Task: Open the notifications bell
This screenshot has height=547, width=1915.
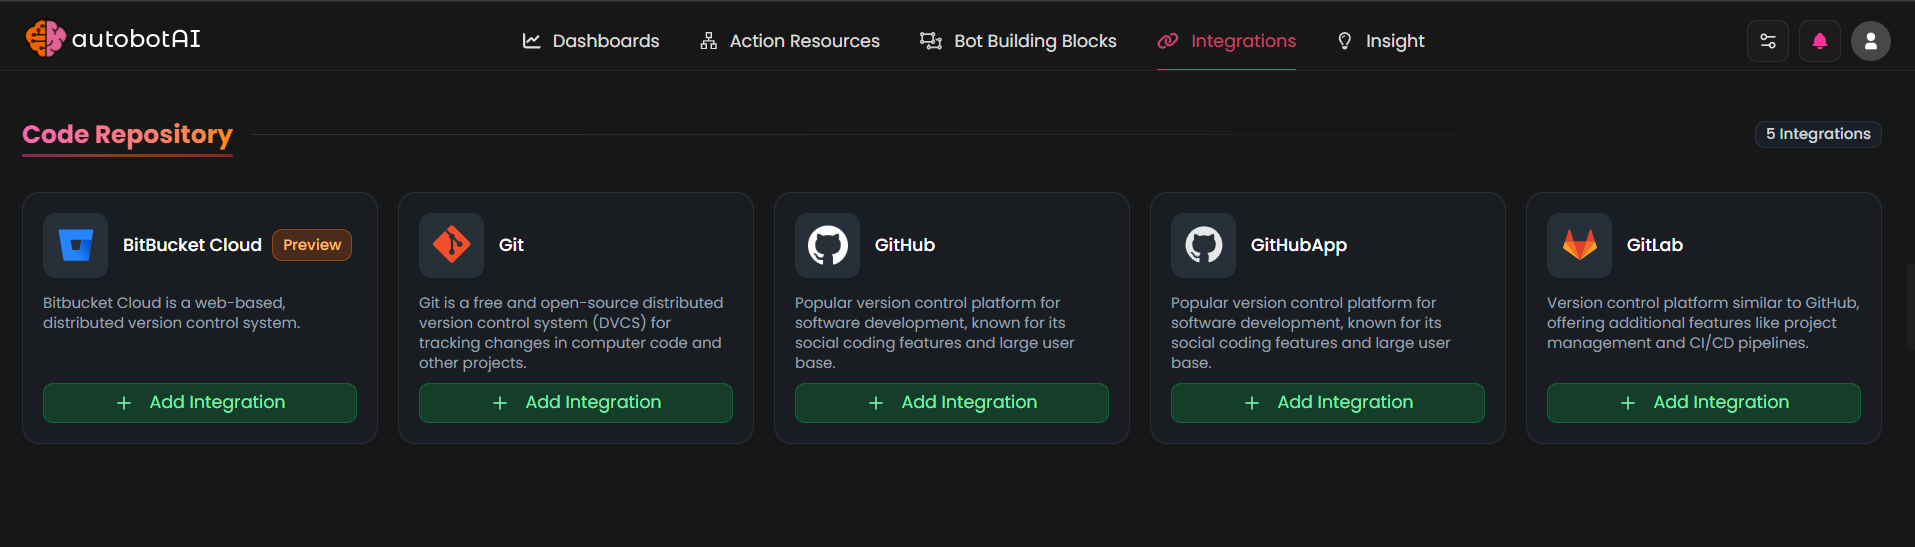Action: 1820,41
